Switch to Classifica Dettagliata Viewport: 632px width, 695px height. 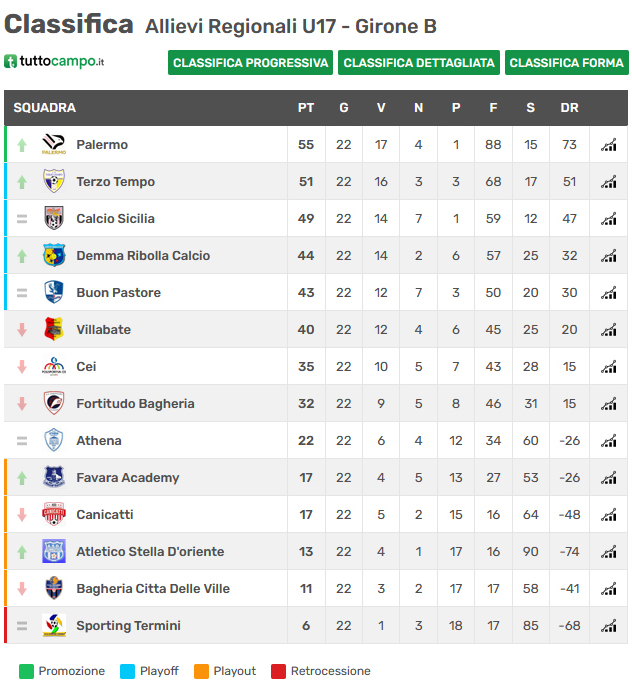click(419, 63)
